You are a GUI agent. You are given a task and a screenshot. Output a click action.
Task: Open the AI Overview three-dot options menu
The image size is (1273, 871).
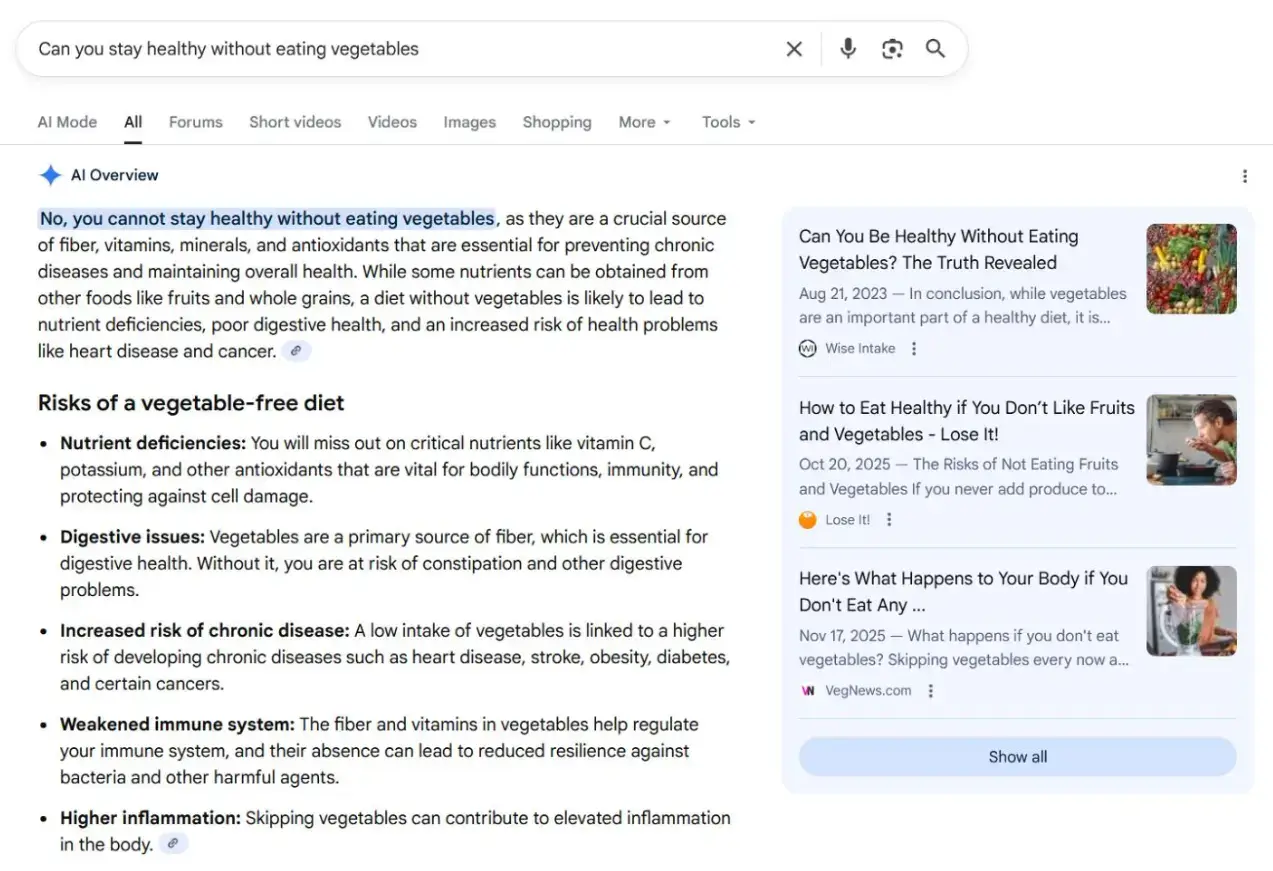coord(1245,176)
